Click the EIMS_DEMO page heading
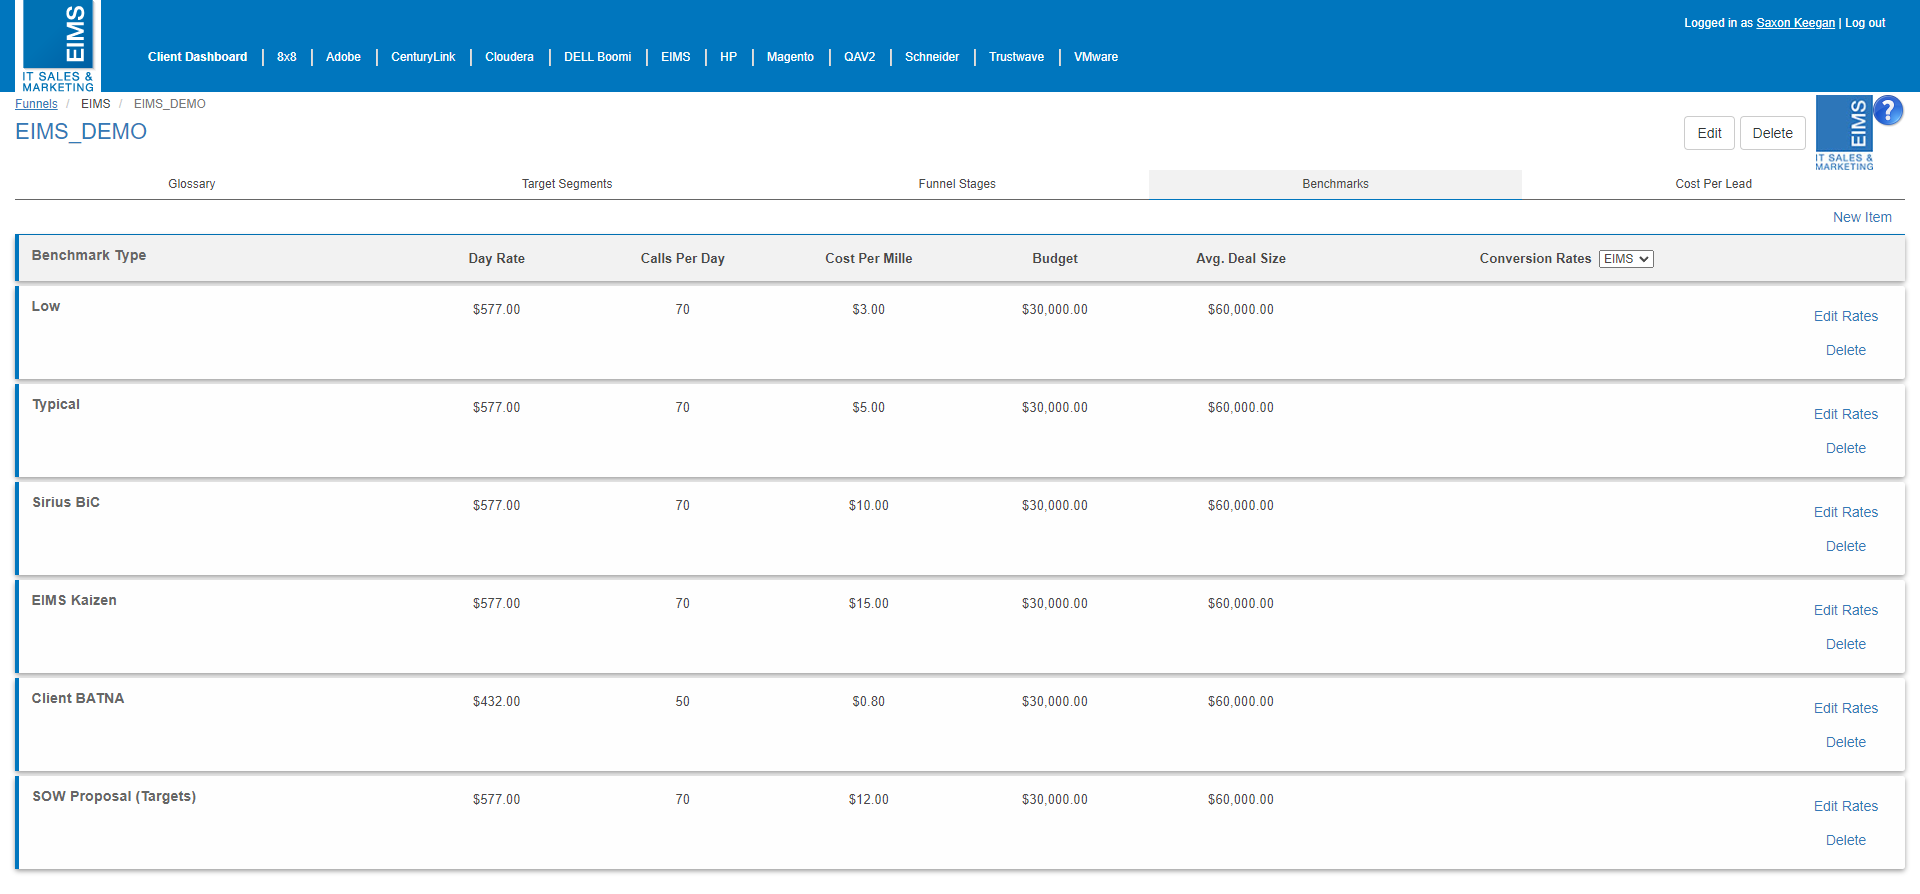Viewport: 1920px width, 894px height. point(81,132)
